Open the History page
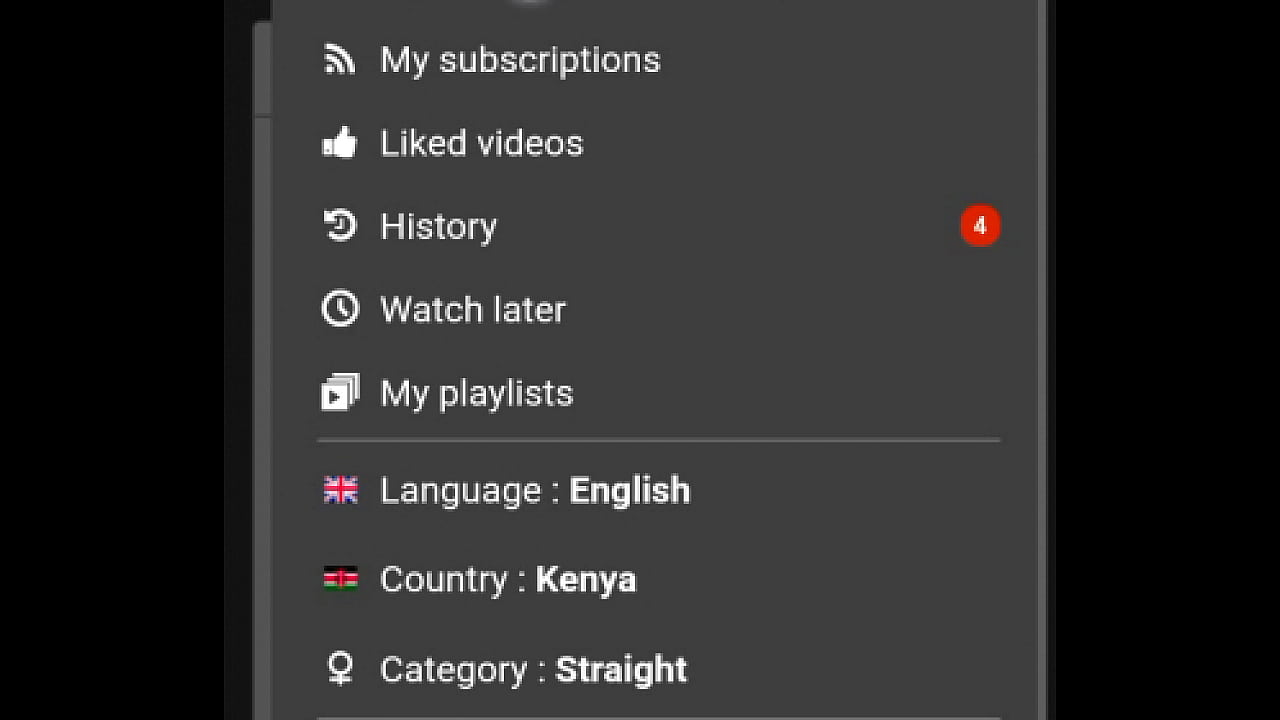 pyautogui.click(x=438, y=226)
